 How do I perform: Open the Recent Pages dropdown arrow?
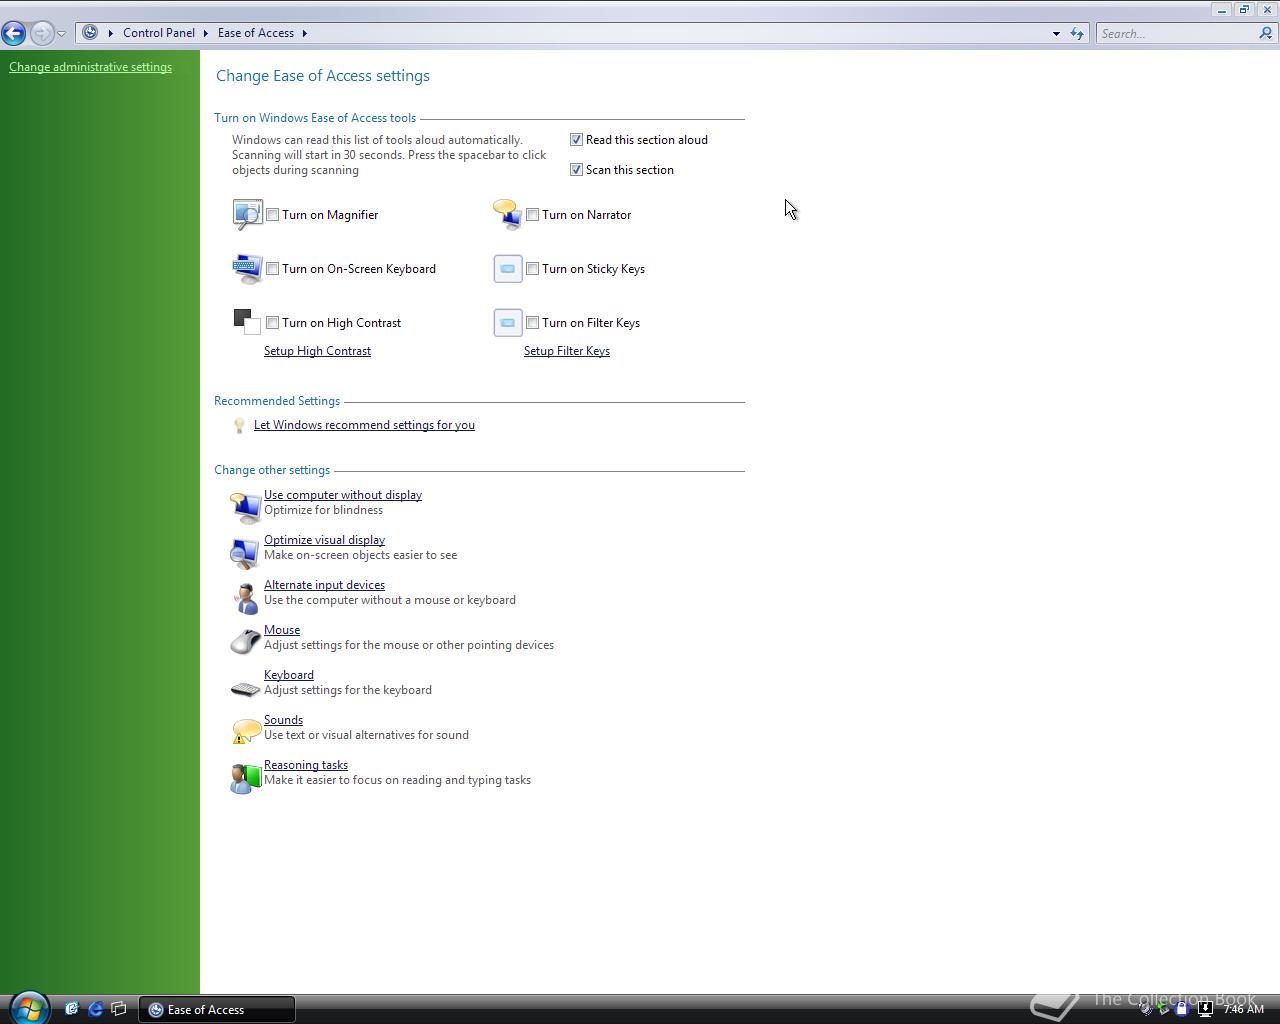tap(61, 34)
